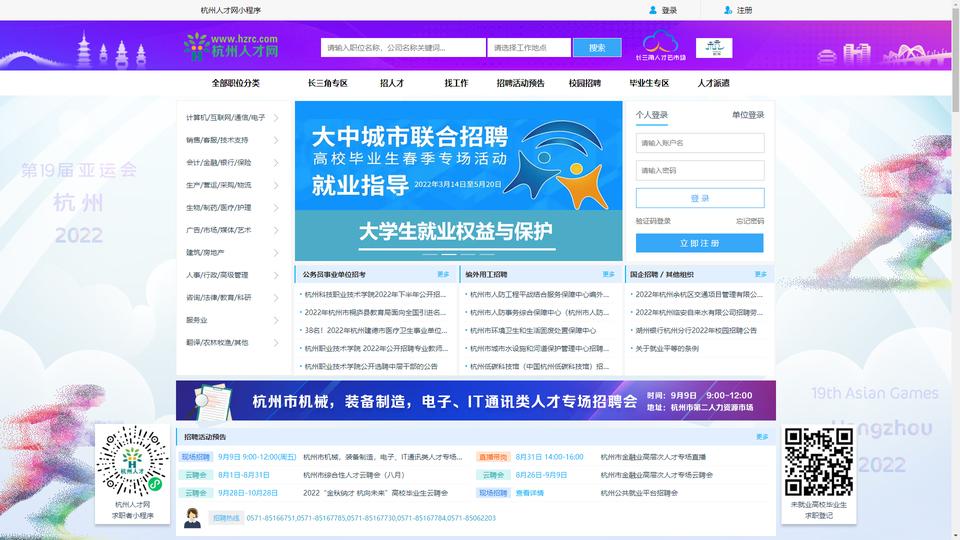
Task: Click the 立即注册 button
Action: tap(700, 243)
